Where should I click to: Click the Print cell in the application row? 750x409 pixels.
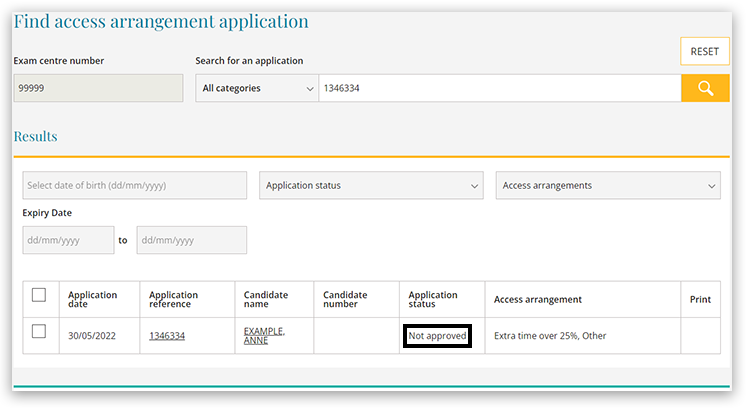click(700, 336)
